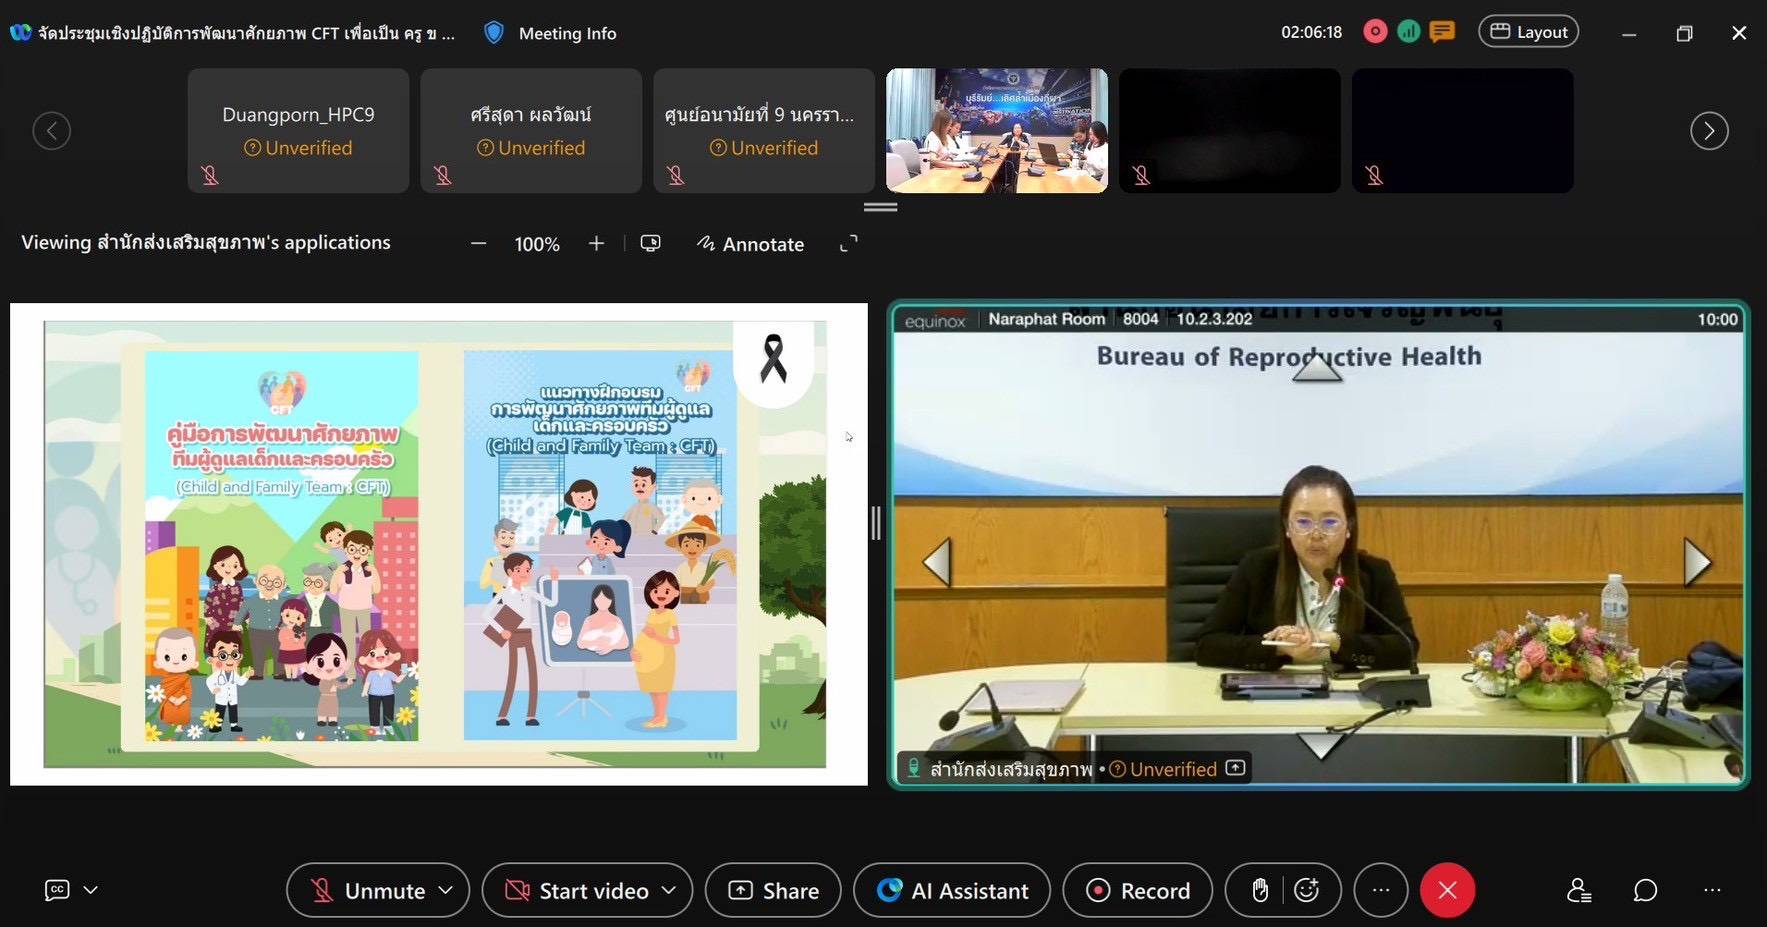Expand the closed captions options arrow

(91, 890)
